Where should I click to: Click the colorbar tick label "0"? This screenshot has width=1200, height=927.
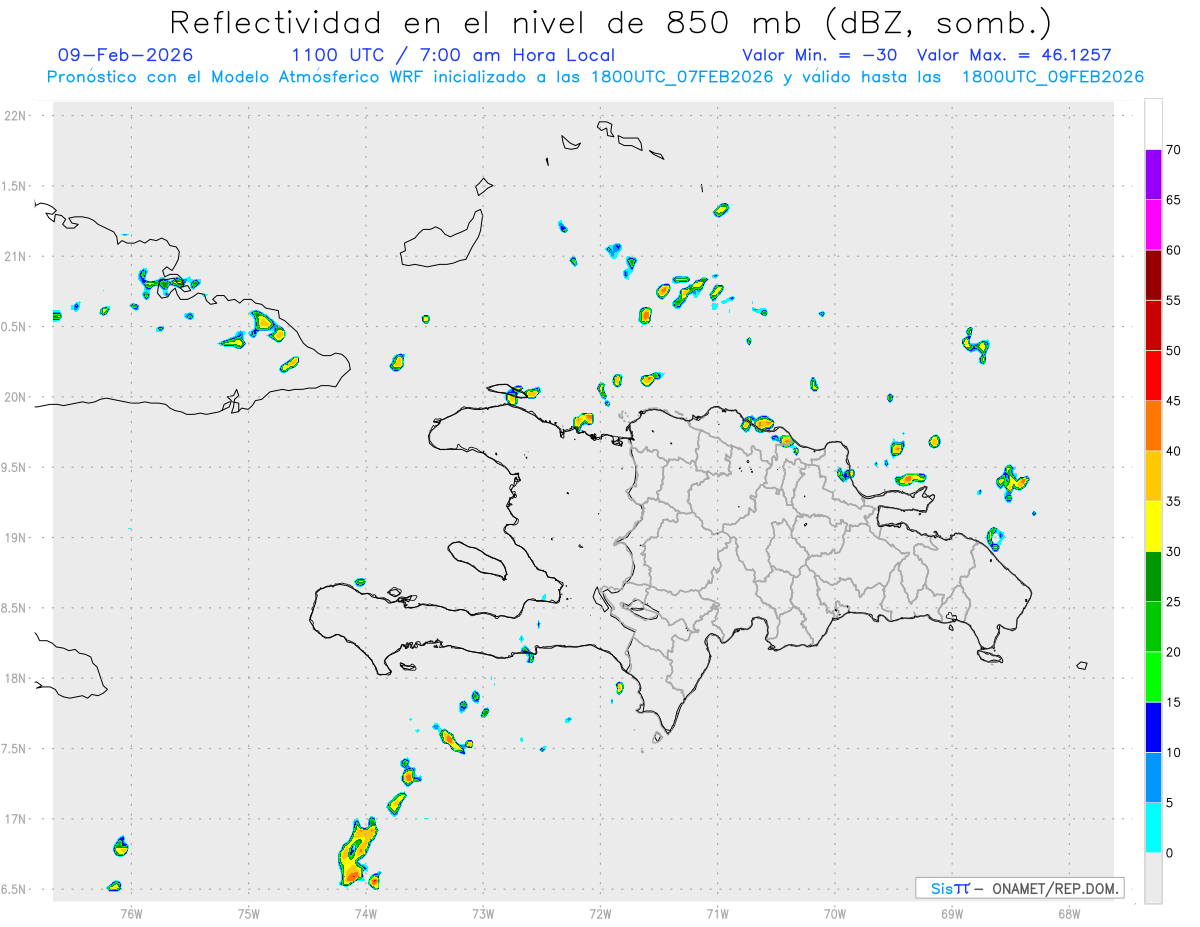[1170, 853]
